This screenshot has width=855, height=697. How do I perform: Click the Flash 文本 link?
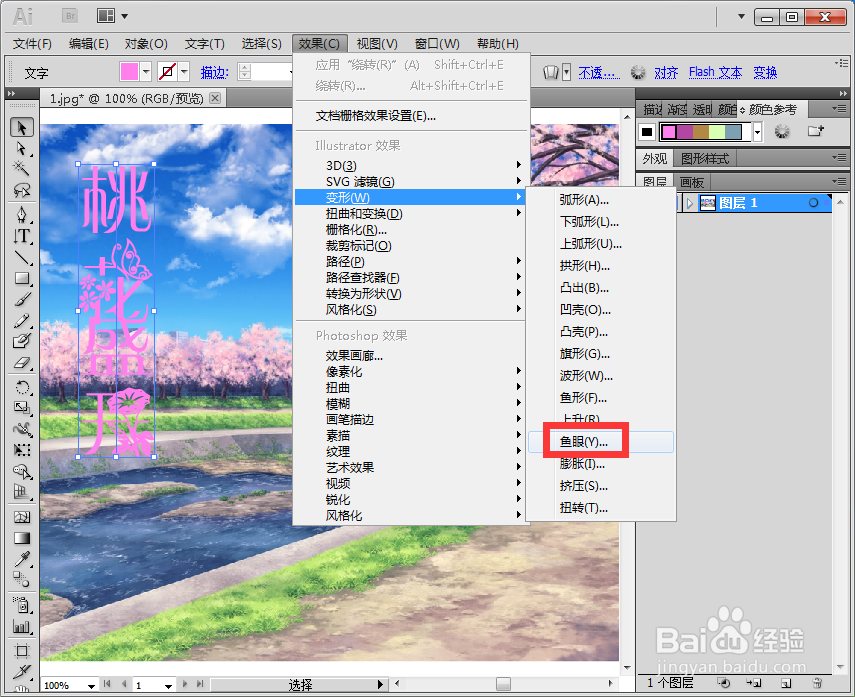(715, 72)
